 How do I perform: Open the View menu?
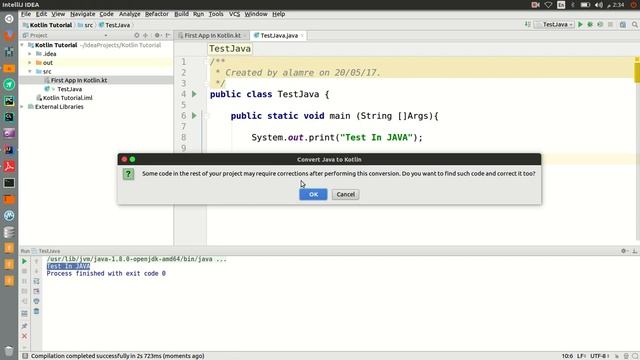58,14
